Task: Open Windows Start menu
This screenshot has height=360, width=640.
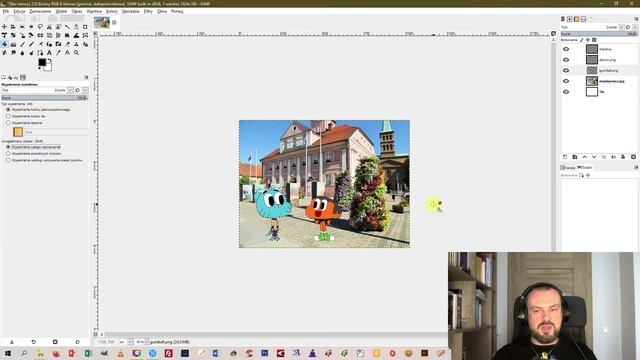Action: coord(7,353)
